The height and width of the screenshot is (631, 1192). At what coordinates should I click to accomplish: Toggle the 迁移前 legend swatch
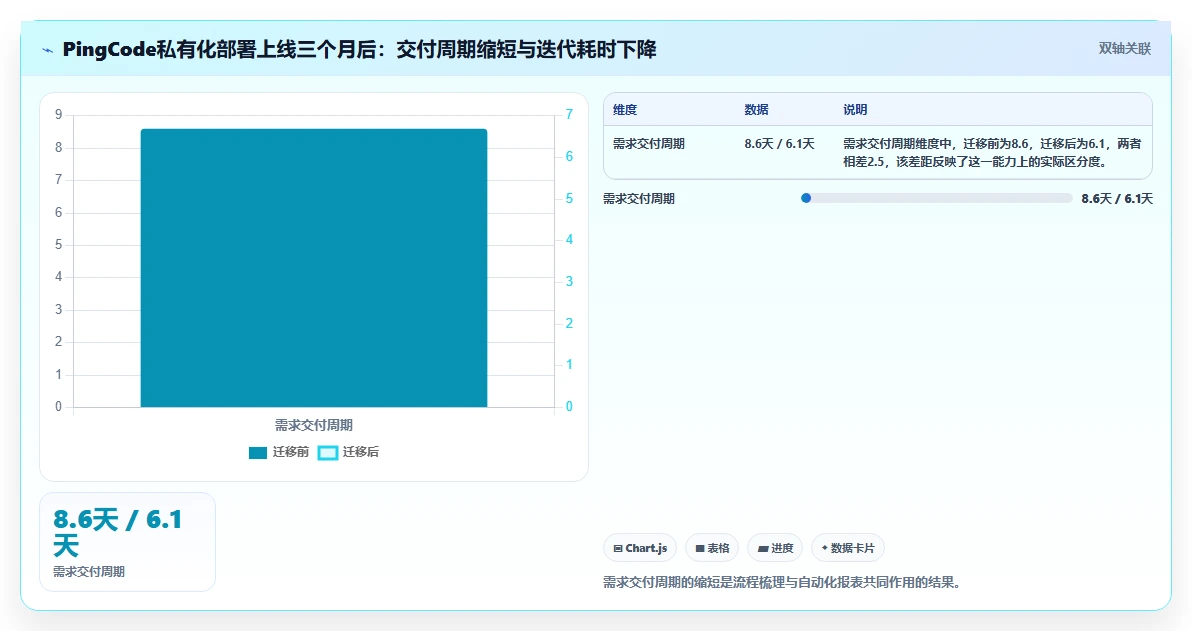258,452
